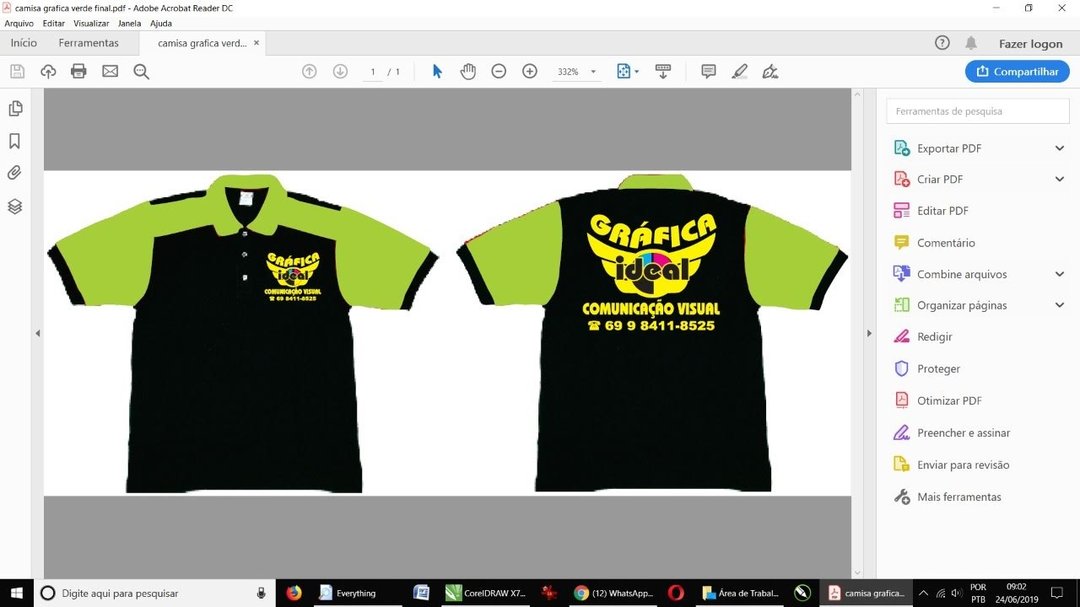This screenshot has width=1080, height=607.
Task: Open CorelDRAW X7 from the taskbar
Action: tap(487, 593)
